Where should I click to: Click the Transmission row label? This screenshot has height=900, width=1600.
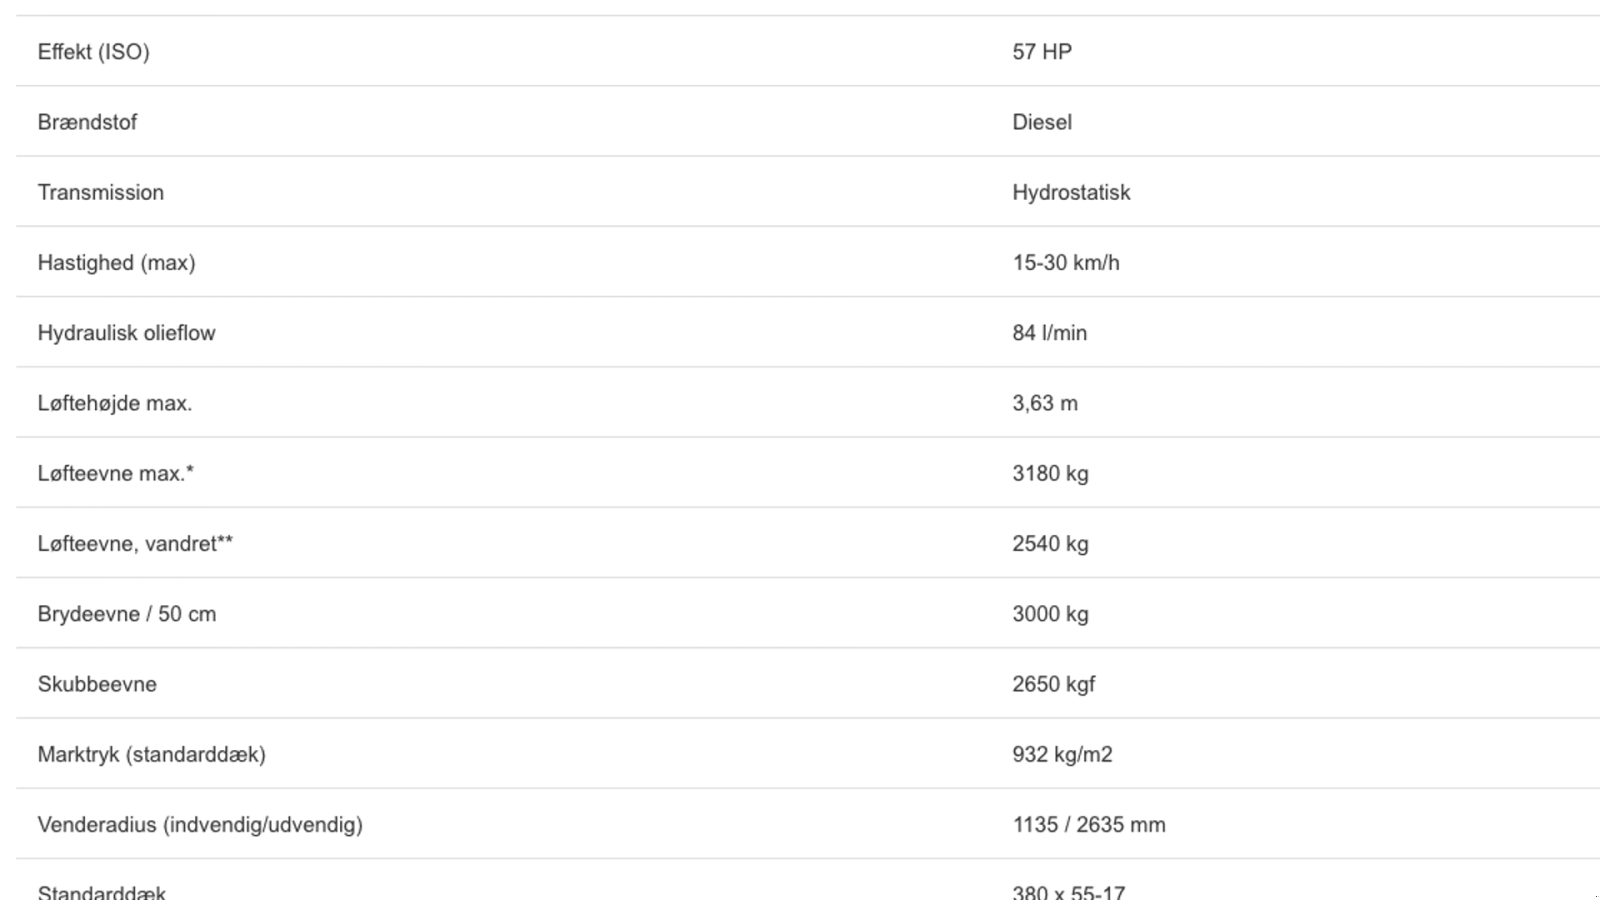(100, 192)
